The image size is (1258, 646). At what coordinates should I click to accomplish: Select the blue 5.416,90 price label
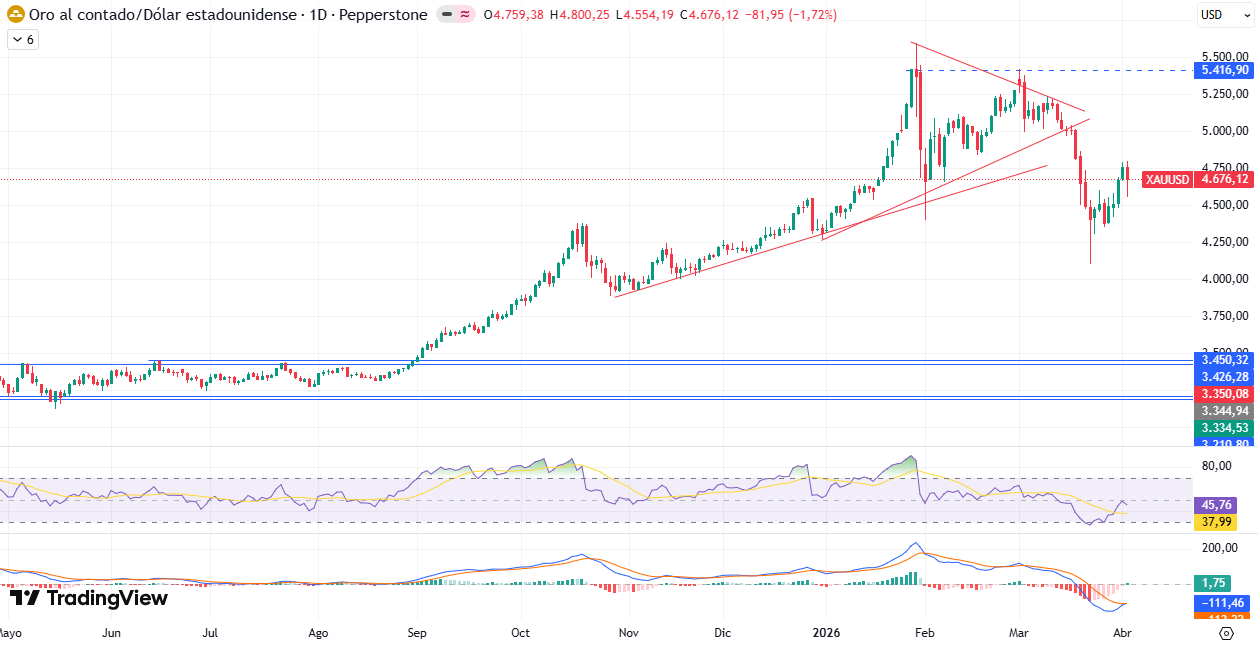coord(1225,70)
